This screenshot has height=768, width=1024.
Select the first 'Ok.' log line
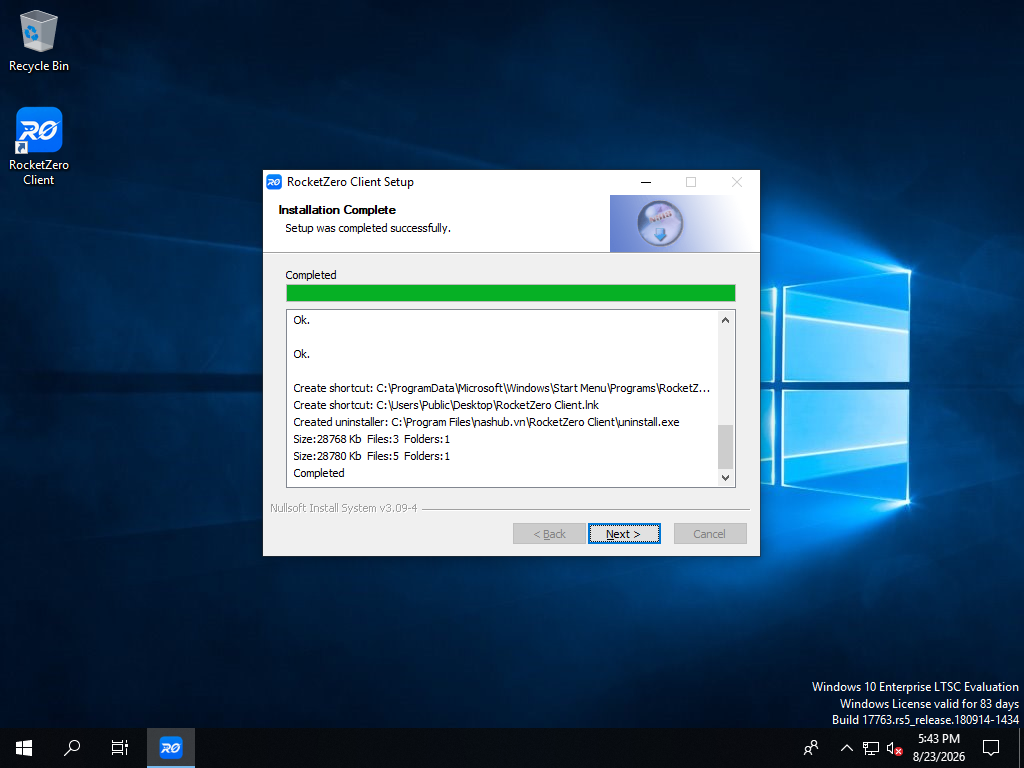point(302,320)
